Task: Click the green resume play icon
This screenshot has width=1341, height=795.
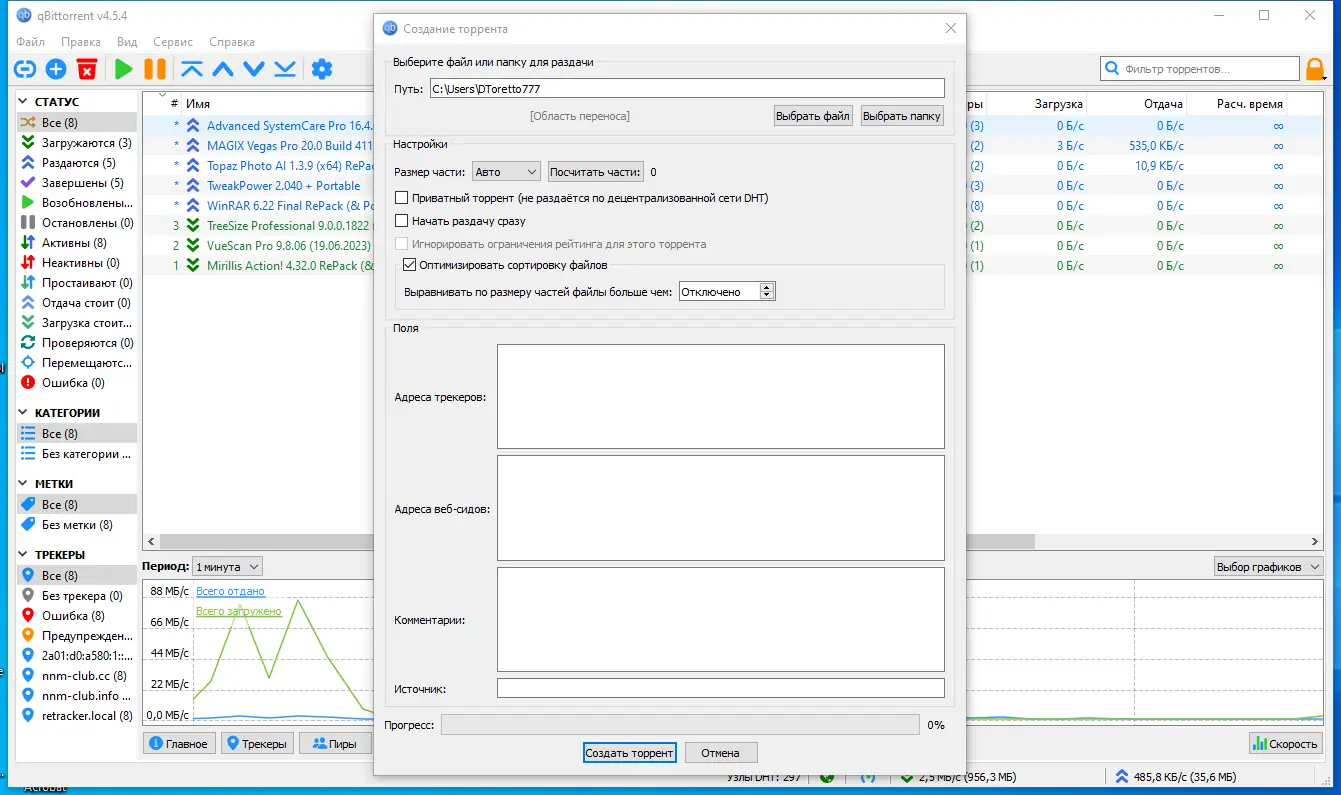Action: point(123,69)
